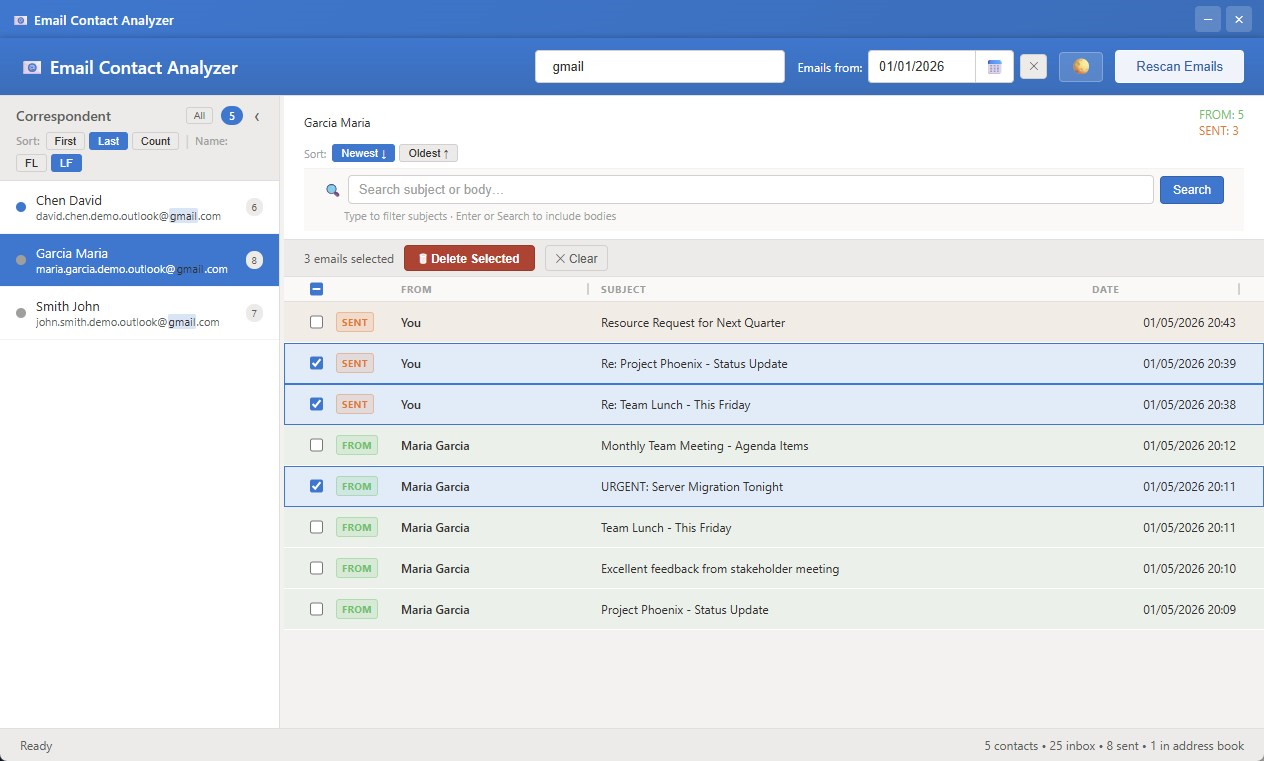Screen dimensions: 1264x761
Task: Click the Search subject or body field
Action: pos(750,190)
